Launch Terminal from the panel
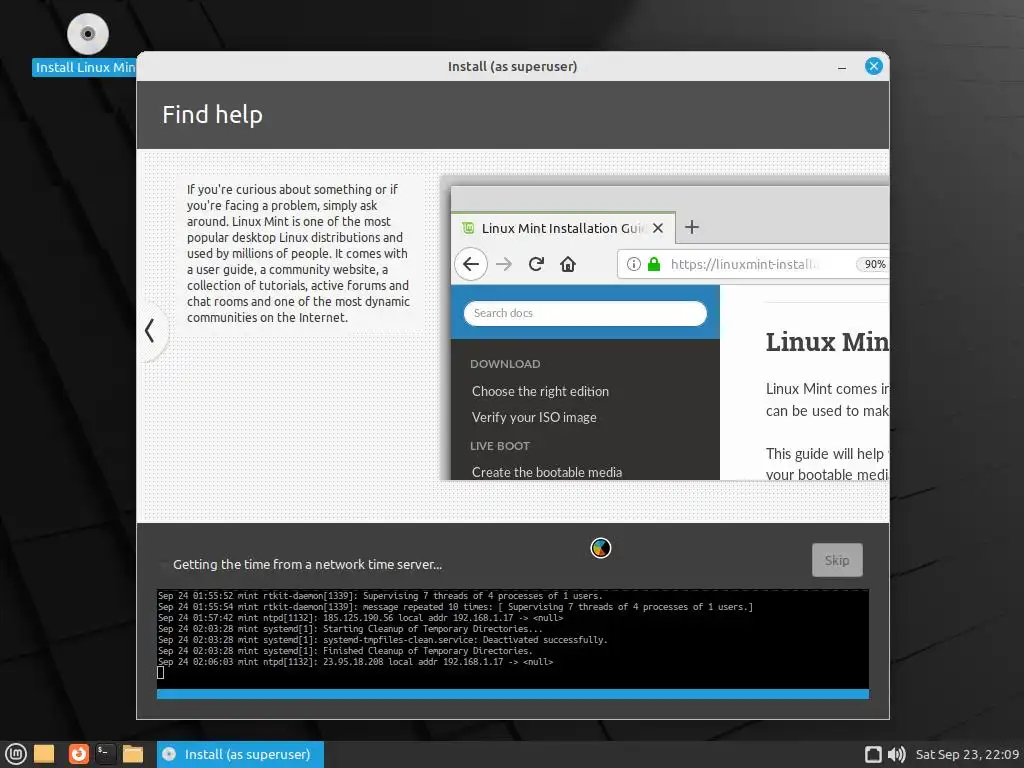 pos(105,754)
